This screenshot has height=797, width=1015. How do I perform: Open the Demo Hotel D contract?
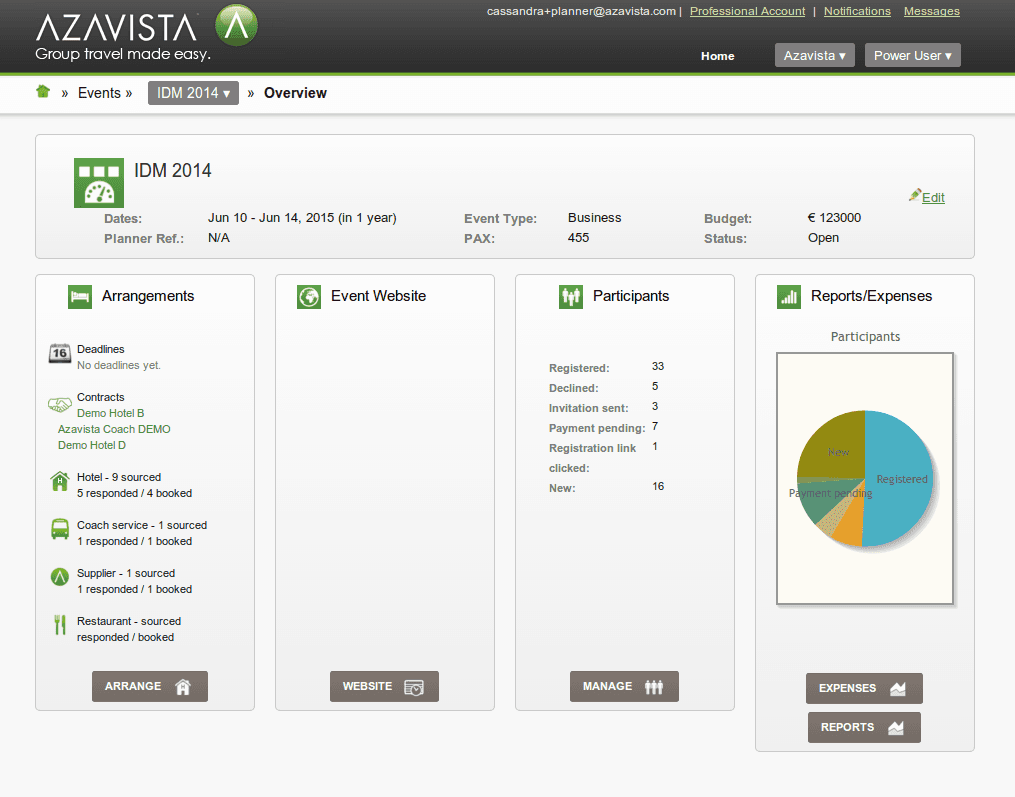point(92,445)
